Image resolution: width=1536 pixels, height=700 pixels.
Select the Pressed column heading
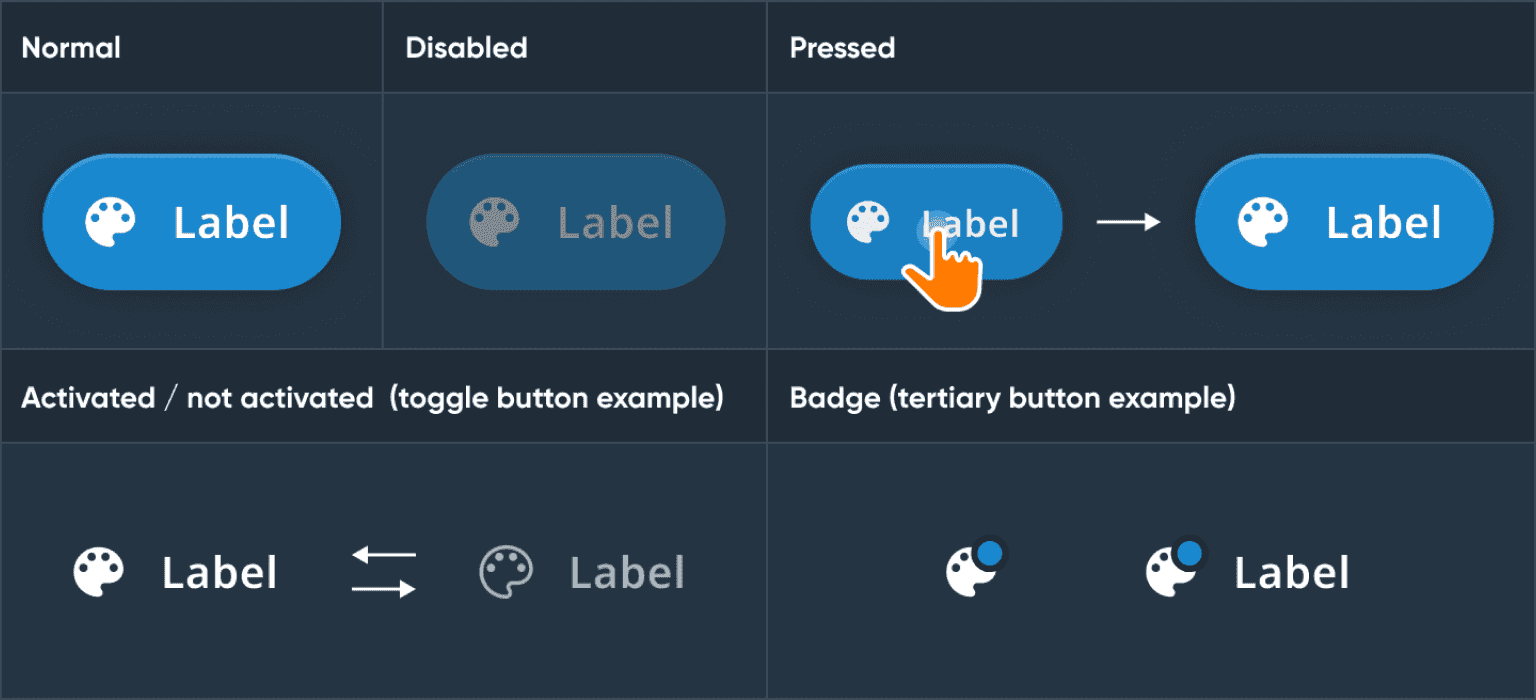(842, 48)
